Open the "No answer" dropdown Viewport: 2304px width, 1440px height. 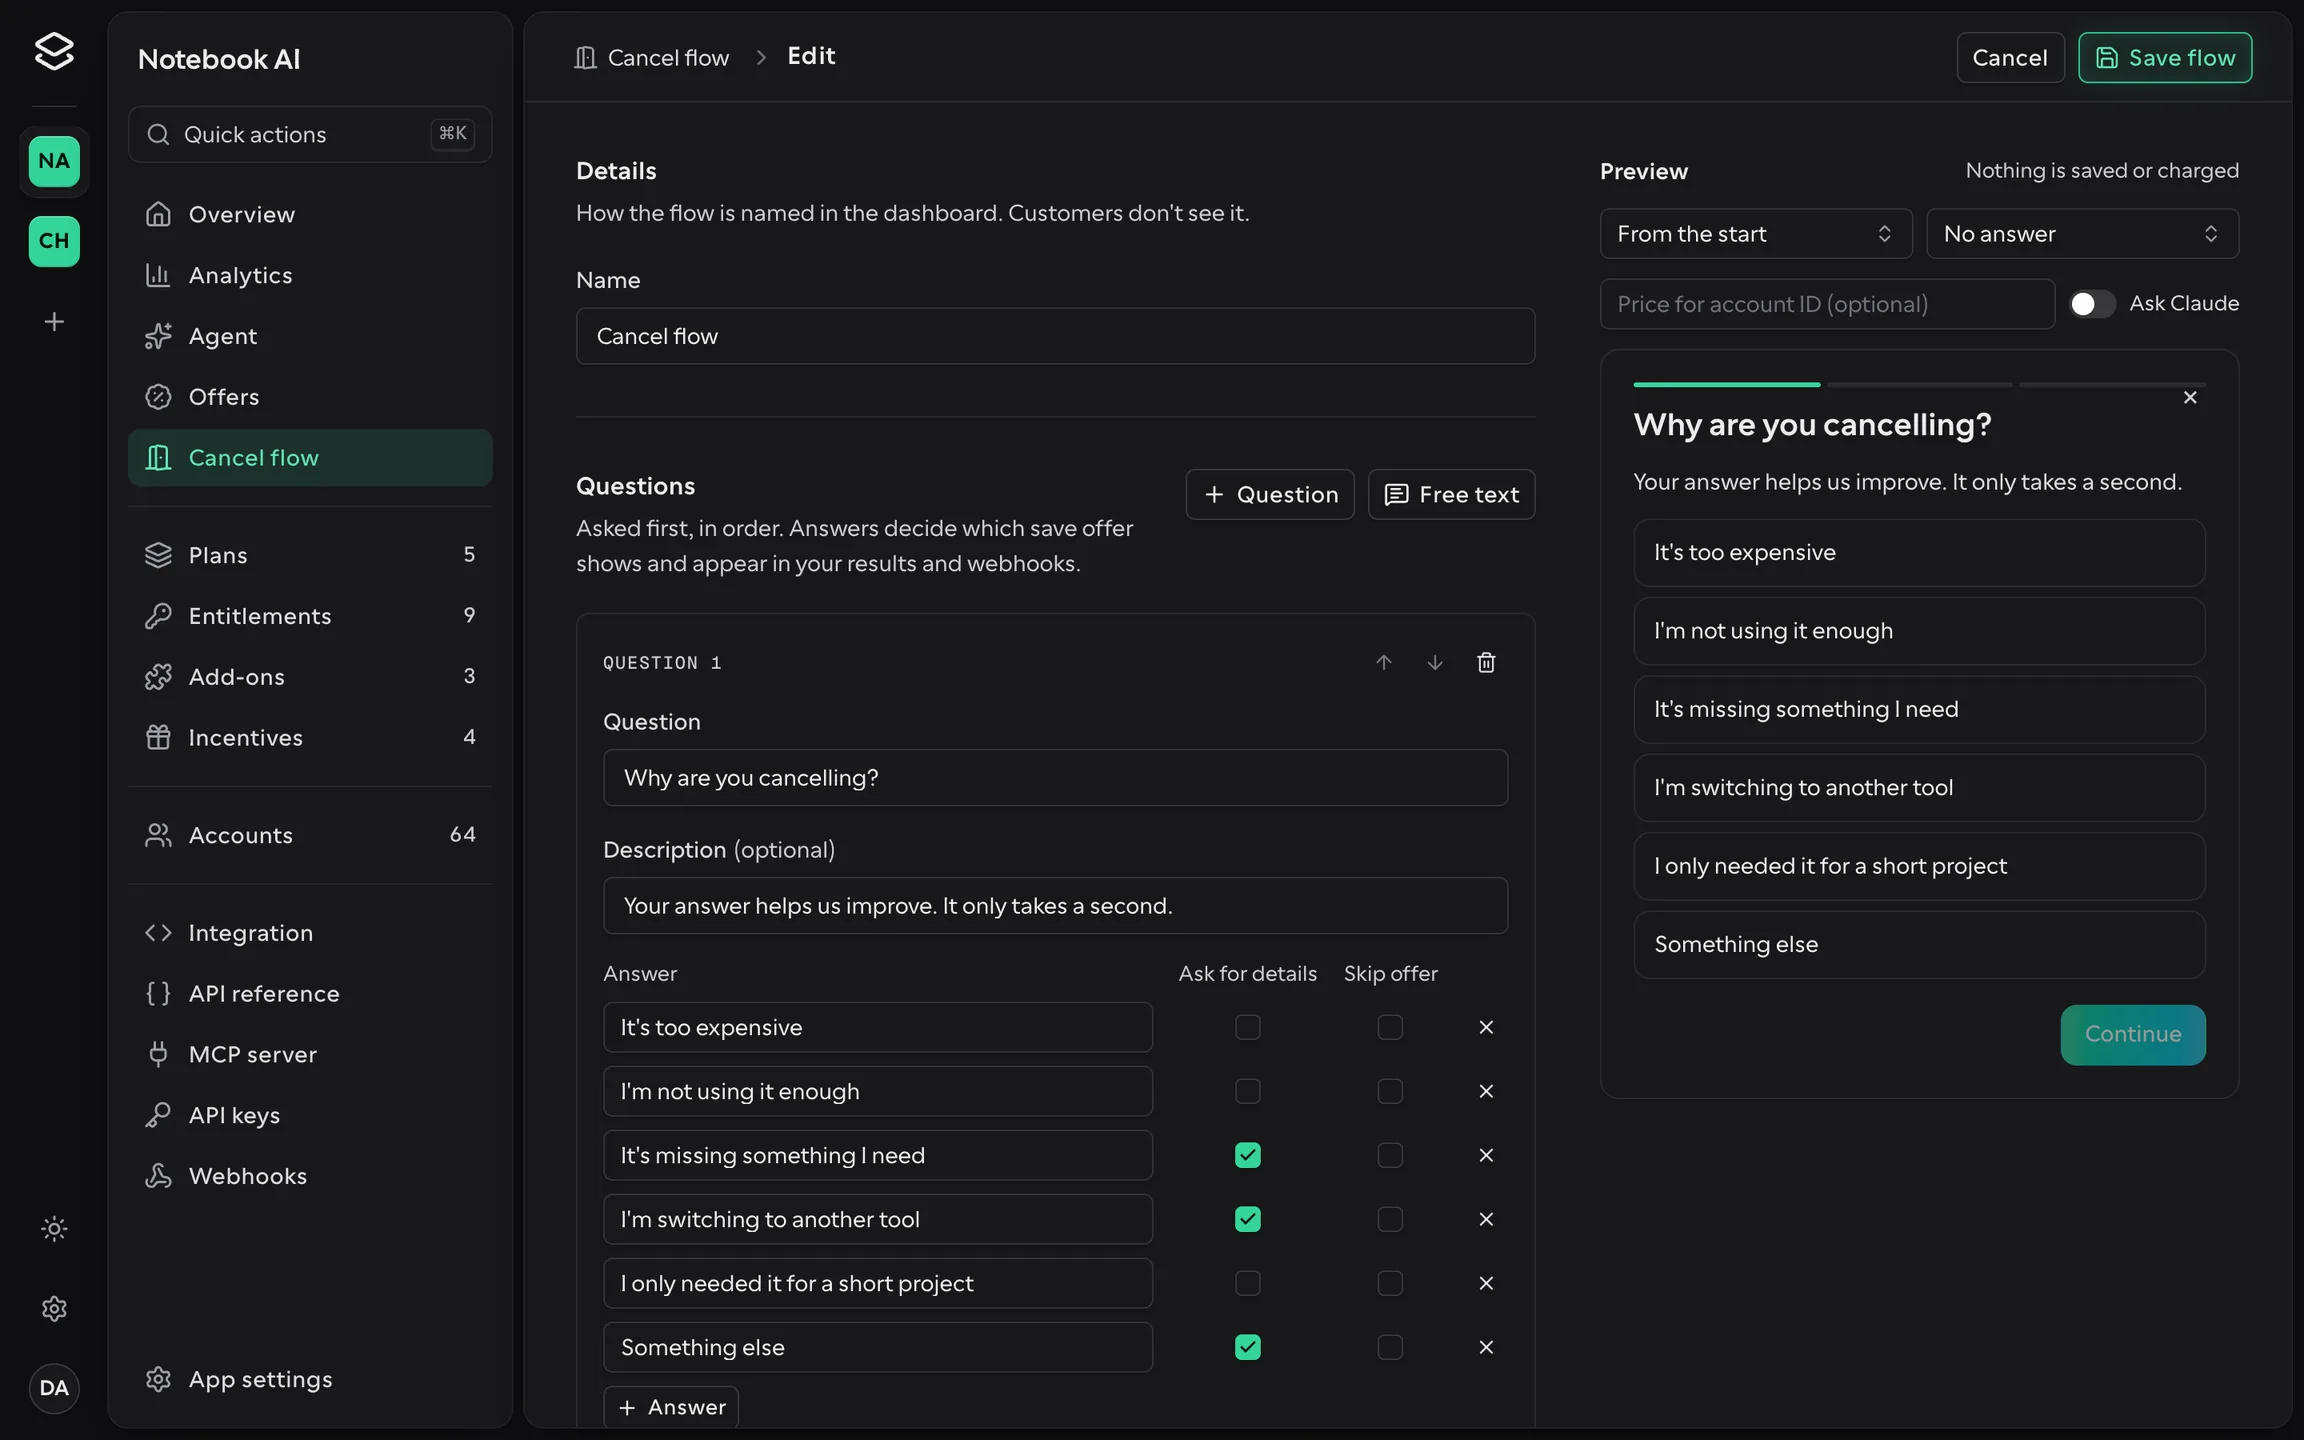[x=2082, y=234]
